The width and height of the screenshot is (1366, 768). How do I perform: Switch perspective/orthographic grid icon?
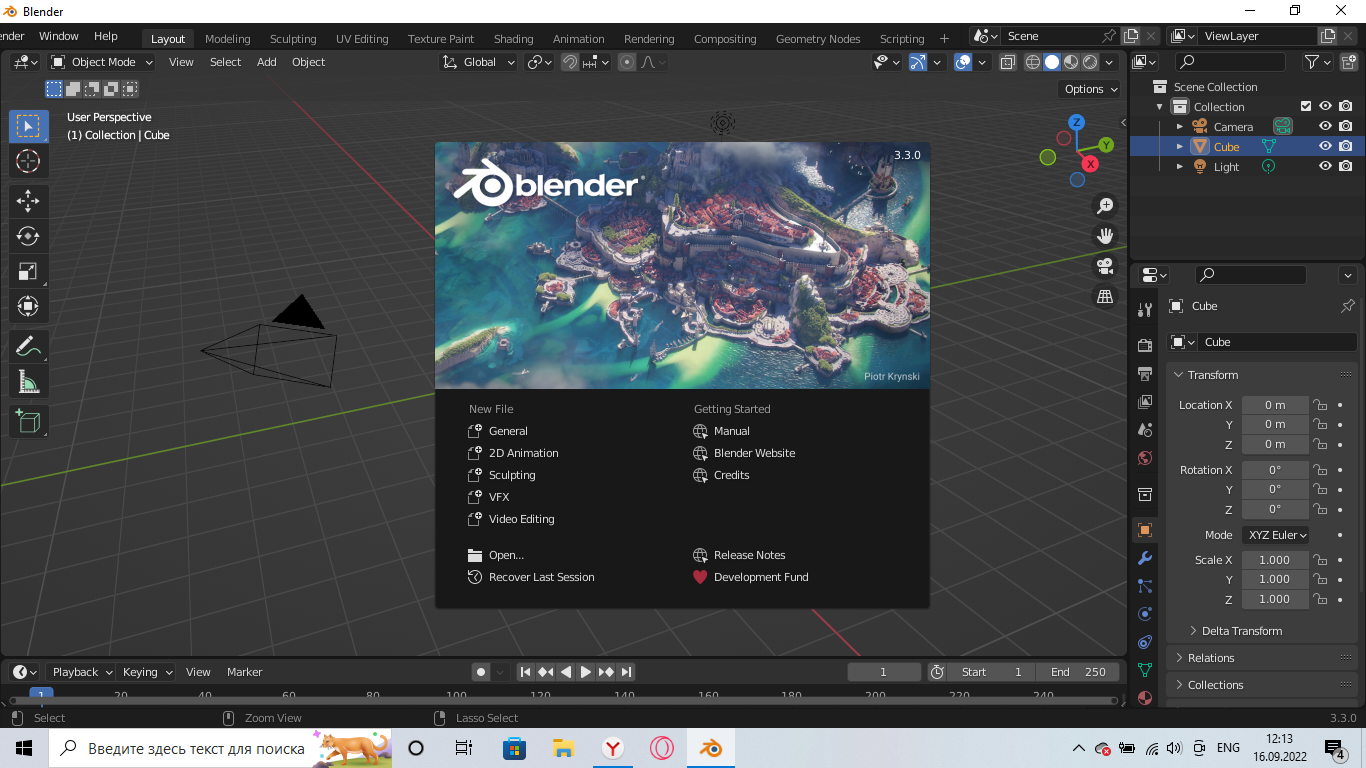(1105, 296)
